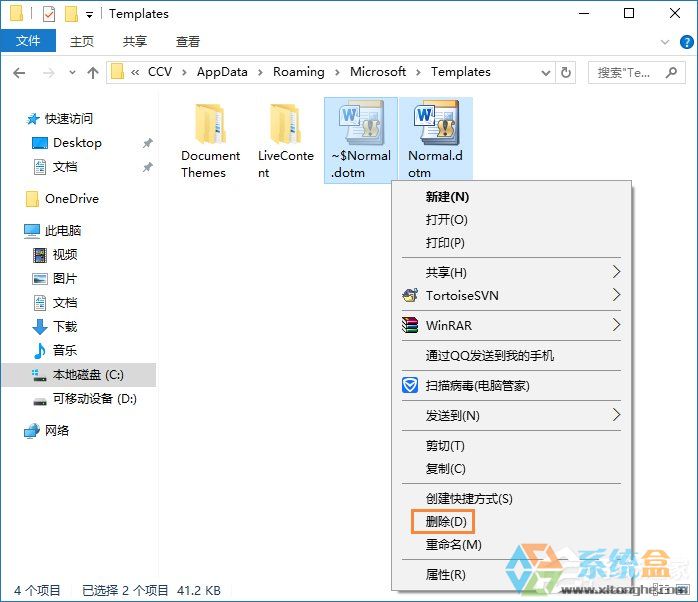Select 此电脑 in the navigation pane
698x602 pixels.
tap(53, 231)
